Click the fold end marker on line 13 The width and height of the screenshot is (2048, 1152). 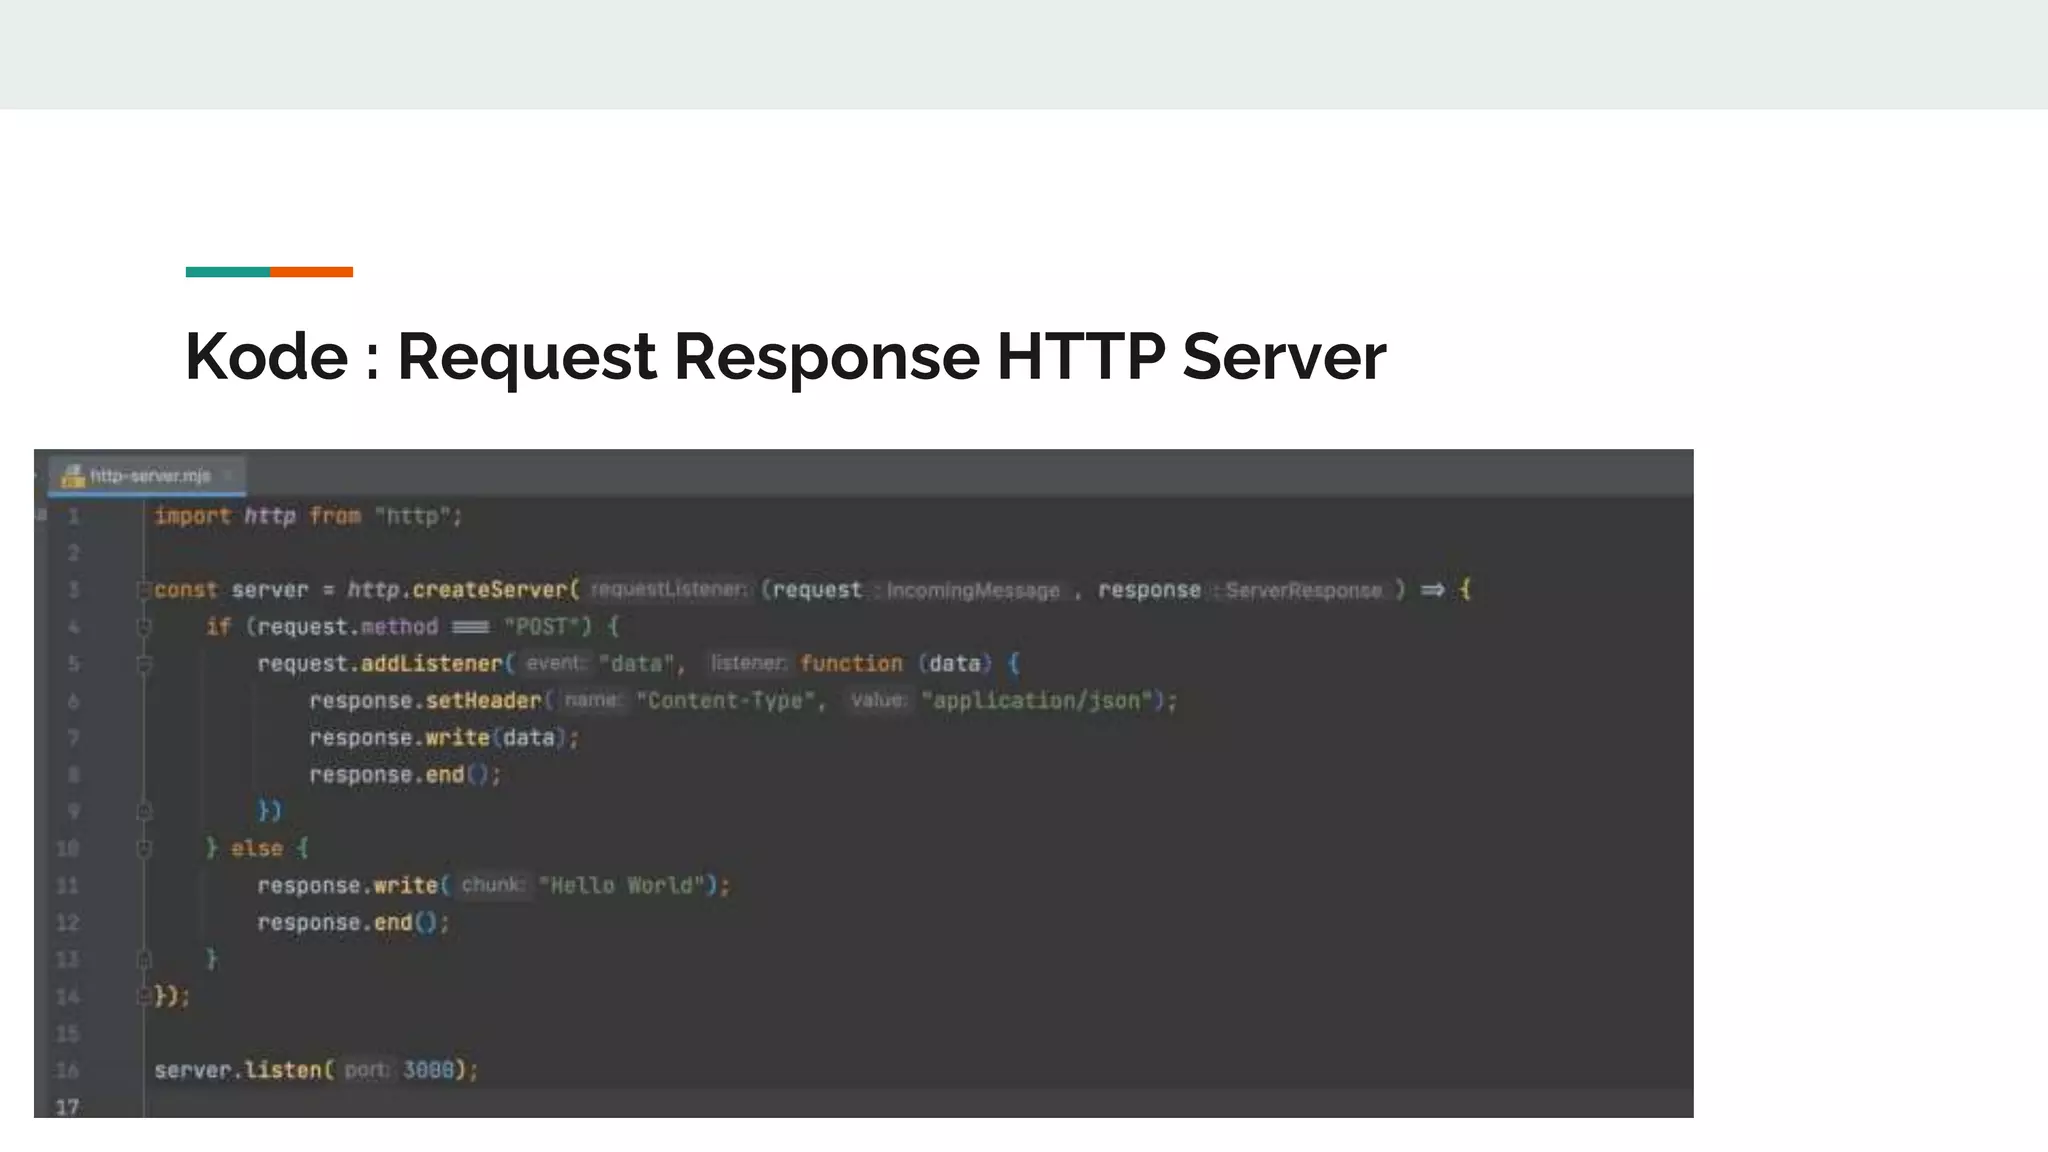tap(144, 959)
